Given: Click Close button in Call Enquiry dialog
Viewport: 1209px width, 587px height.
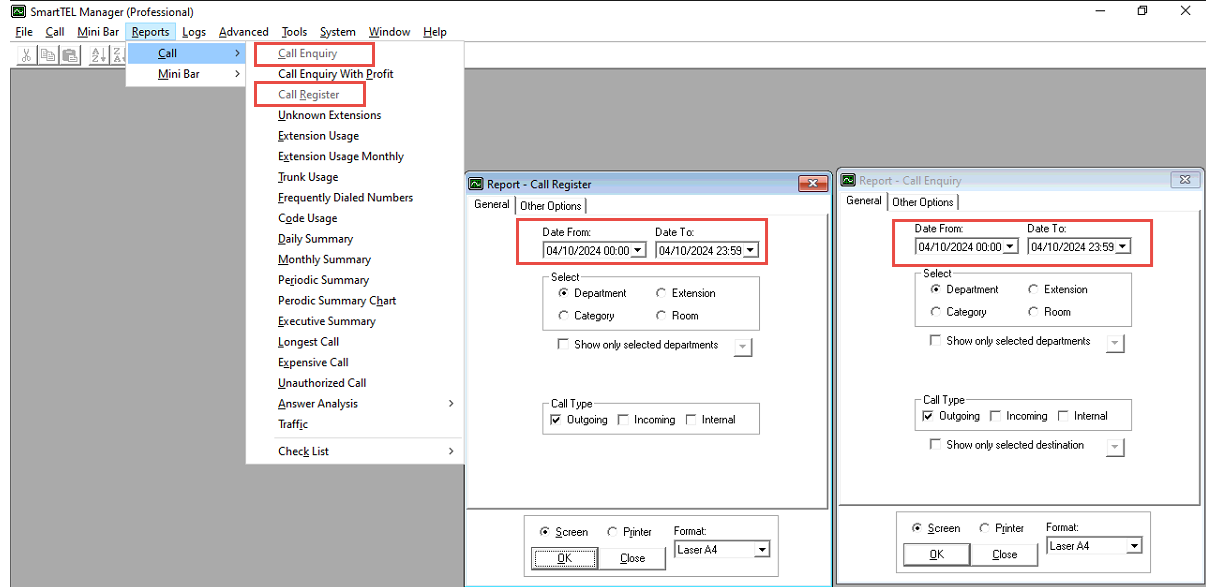Looking at the screenshot, I should pyautogui.click(x=1004, y=554).
